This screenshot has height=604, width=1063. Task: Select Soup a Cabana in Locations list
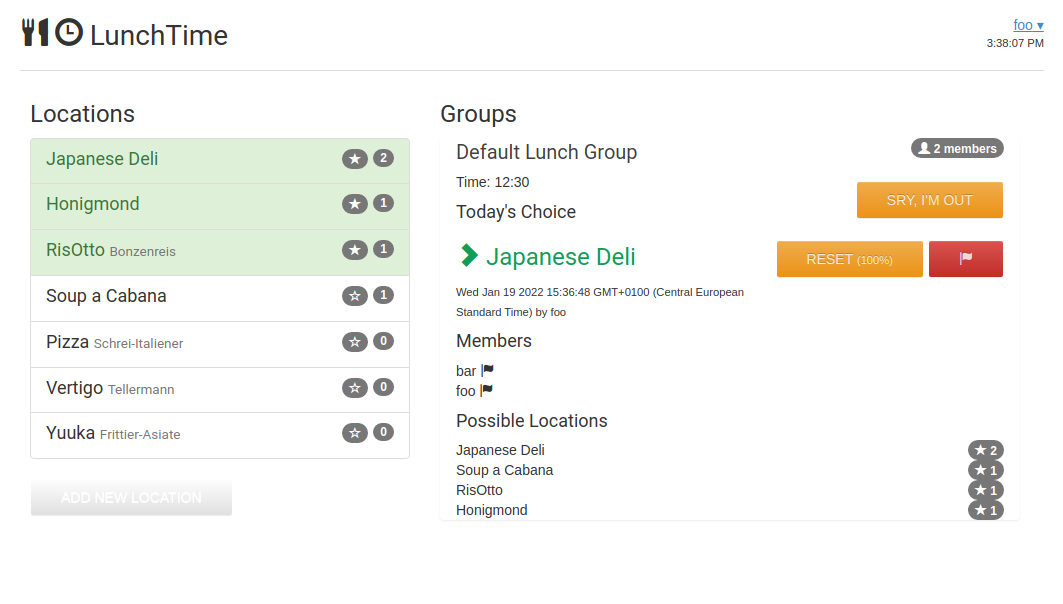[107, 296]
